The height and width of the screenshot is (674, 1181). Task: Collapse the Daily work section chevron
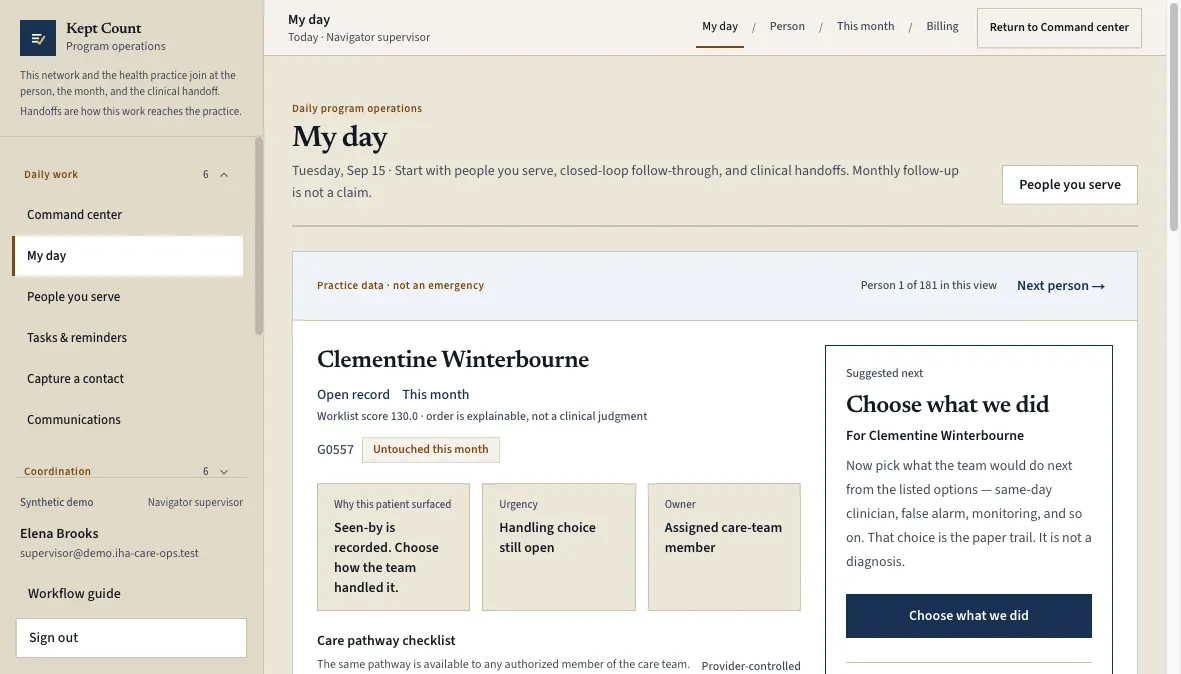[224, 175]
